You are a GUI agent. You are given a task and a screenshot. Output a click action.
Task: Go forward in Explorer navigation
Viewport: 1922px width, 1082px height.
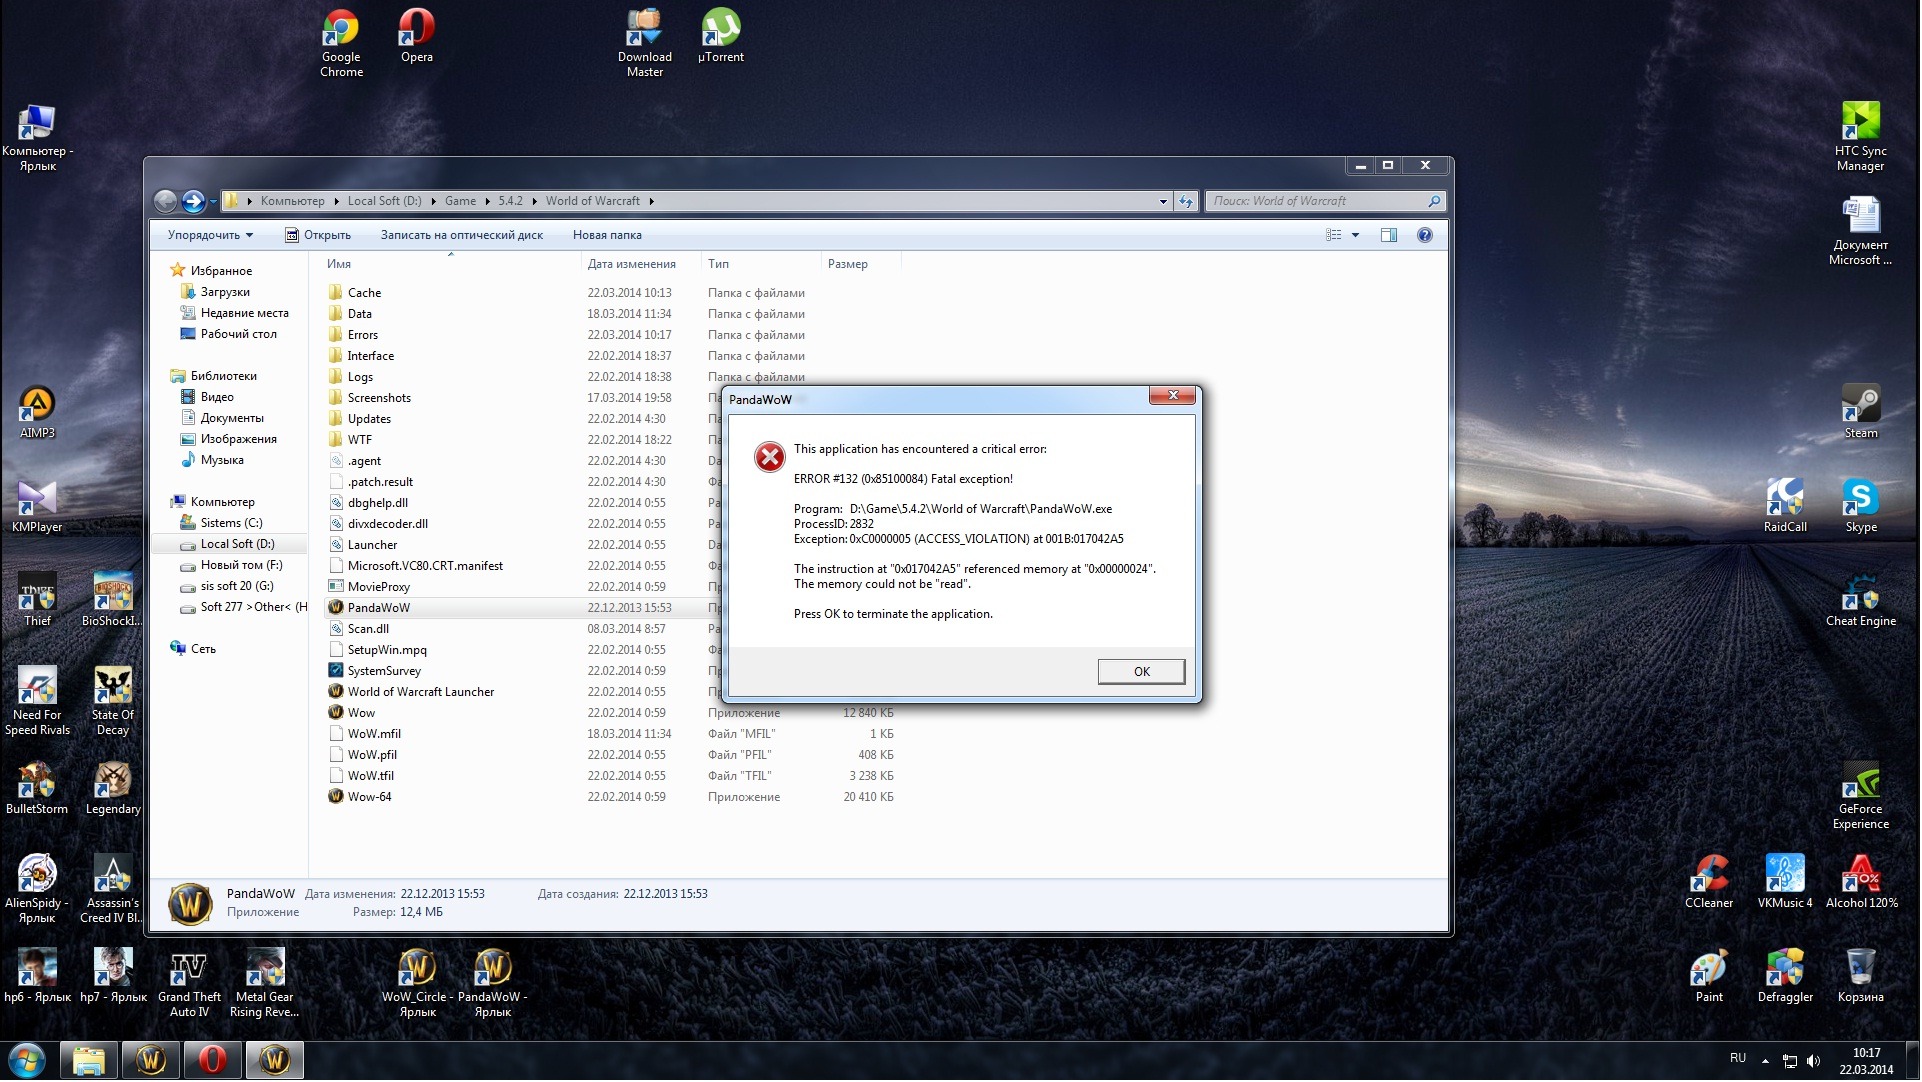point(193,201)
